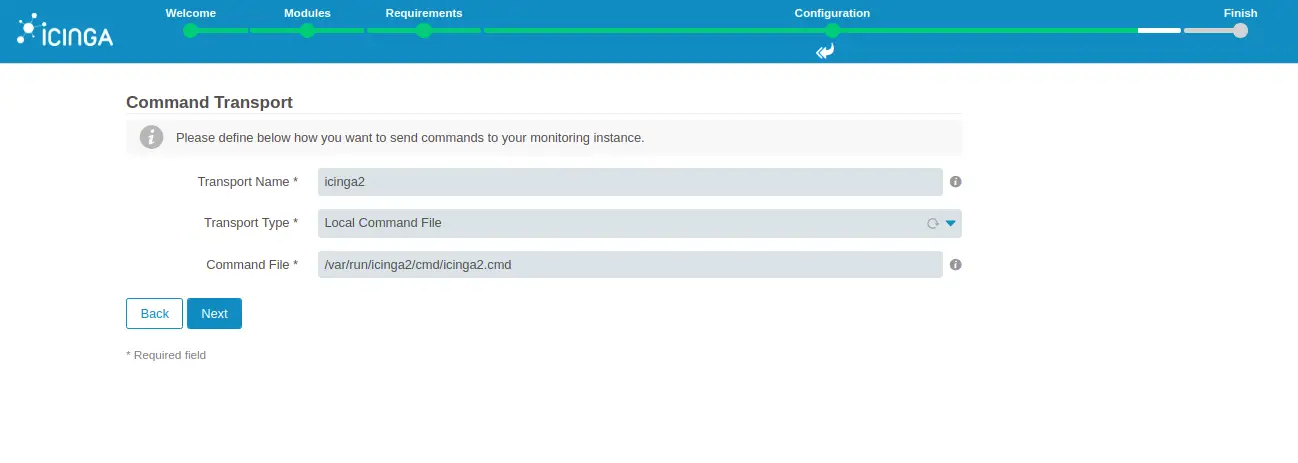1298x463 pixels.
Task: Go to the Modules wizard step
Action: 307,13
